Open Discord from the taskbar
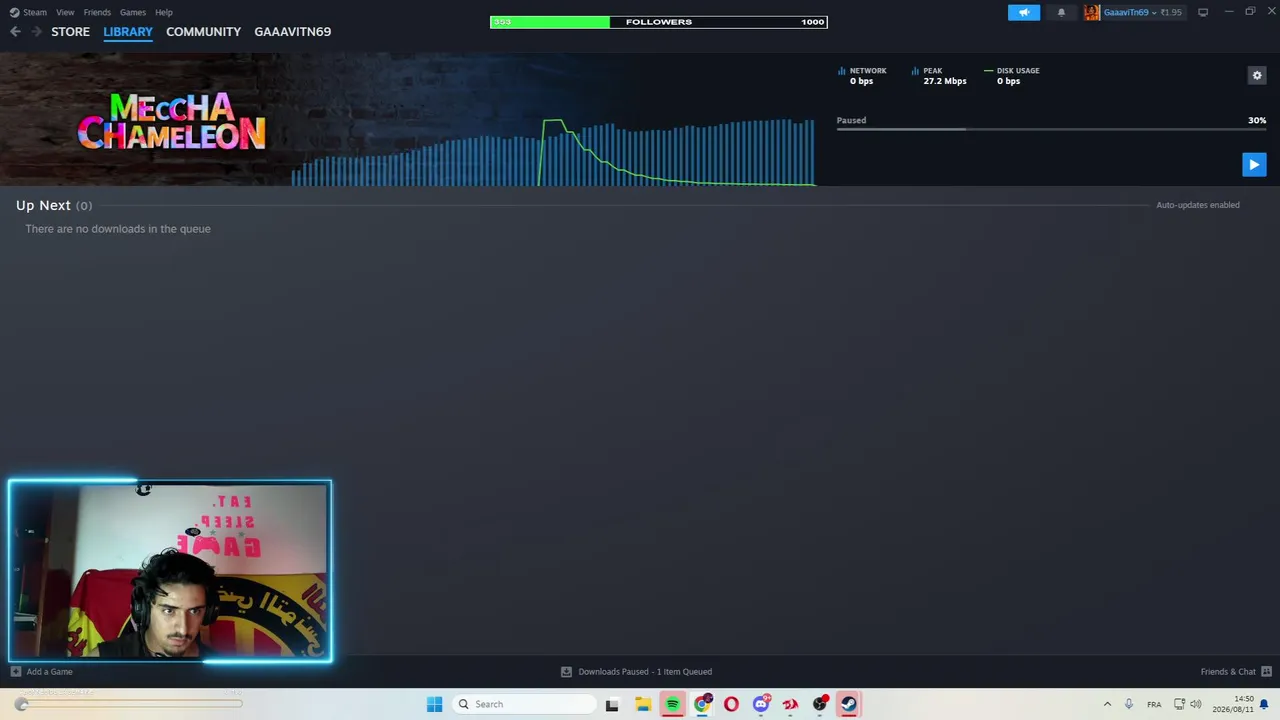The width and height of the screenshot is (1280, 720). click(x=761, y=704)
